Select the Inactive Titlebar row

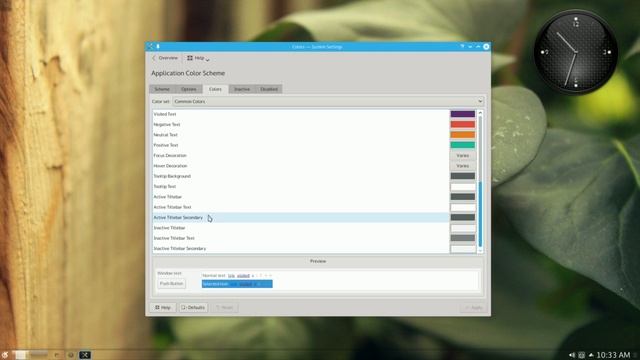tap(301, 228)
